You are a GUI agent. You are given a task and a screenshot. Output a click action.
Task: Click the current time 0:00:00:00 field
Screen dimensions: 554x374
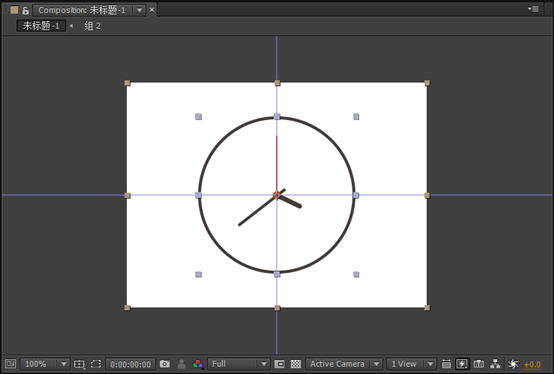[130, 364]
